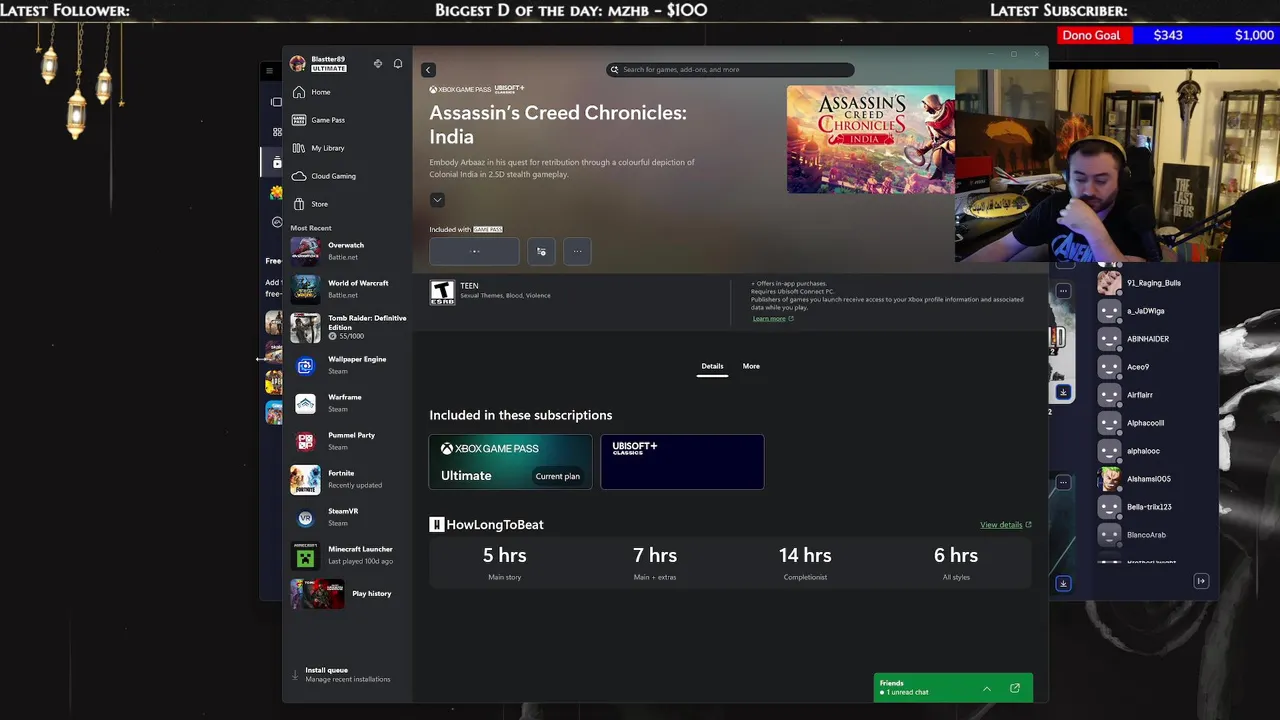Click the manage-game icon button beside install

pyautogui.click(x=541, y=251)
